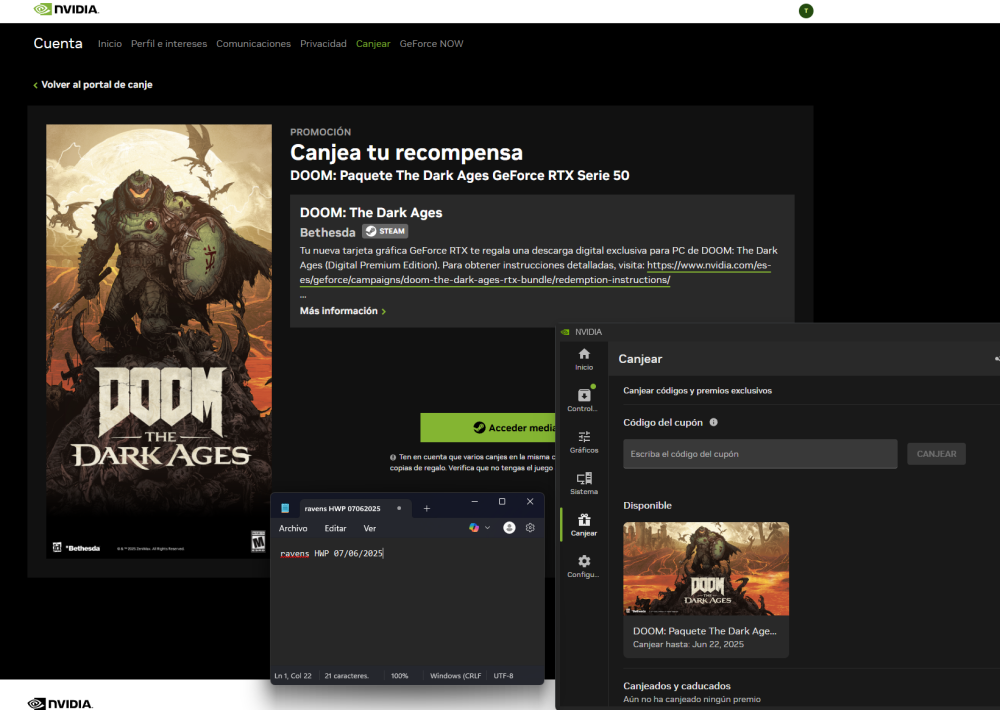
Task: Open Comunicaciones tab
Action: (253, 44)
